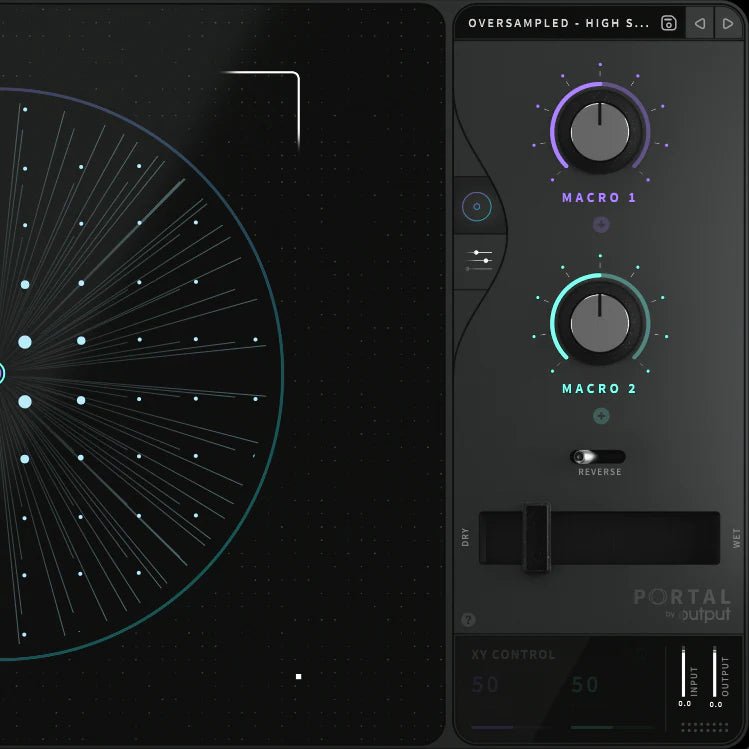The height and width of the screenshot is (749, 749).
Task: Open help with the question mark icon
Action: 468,620
